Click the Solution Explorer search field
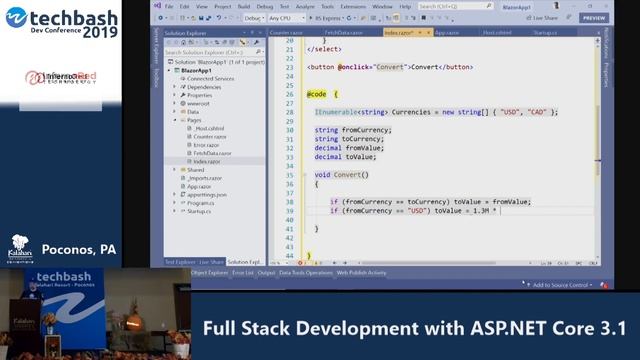The image size is (640, 360). [214, 52]
